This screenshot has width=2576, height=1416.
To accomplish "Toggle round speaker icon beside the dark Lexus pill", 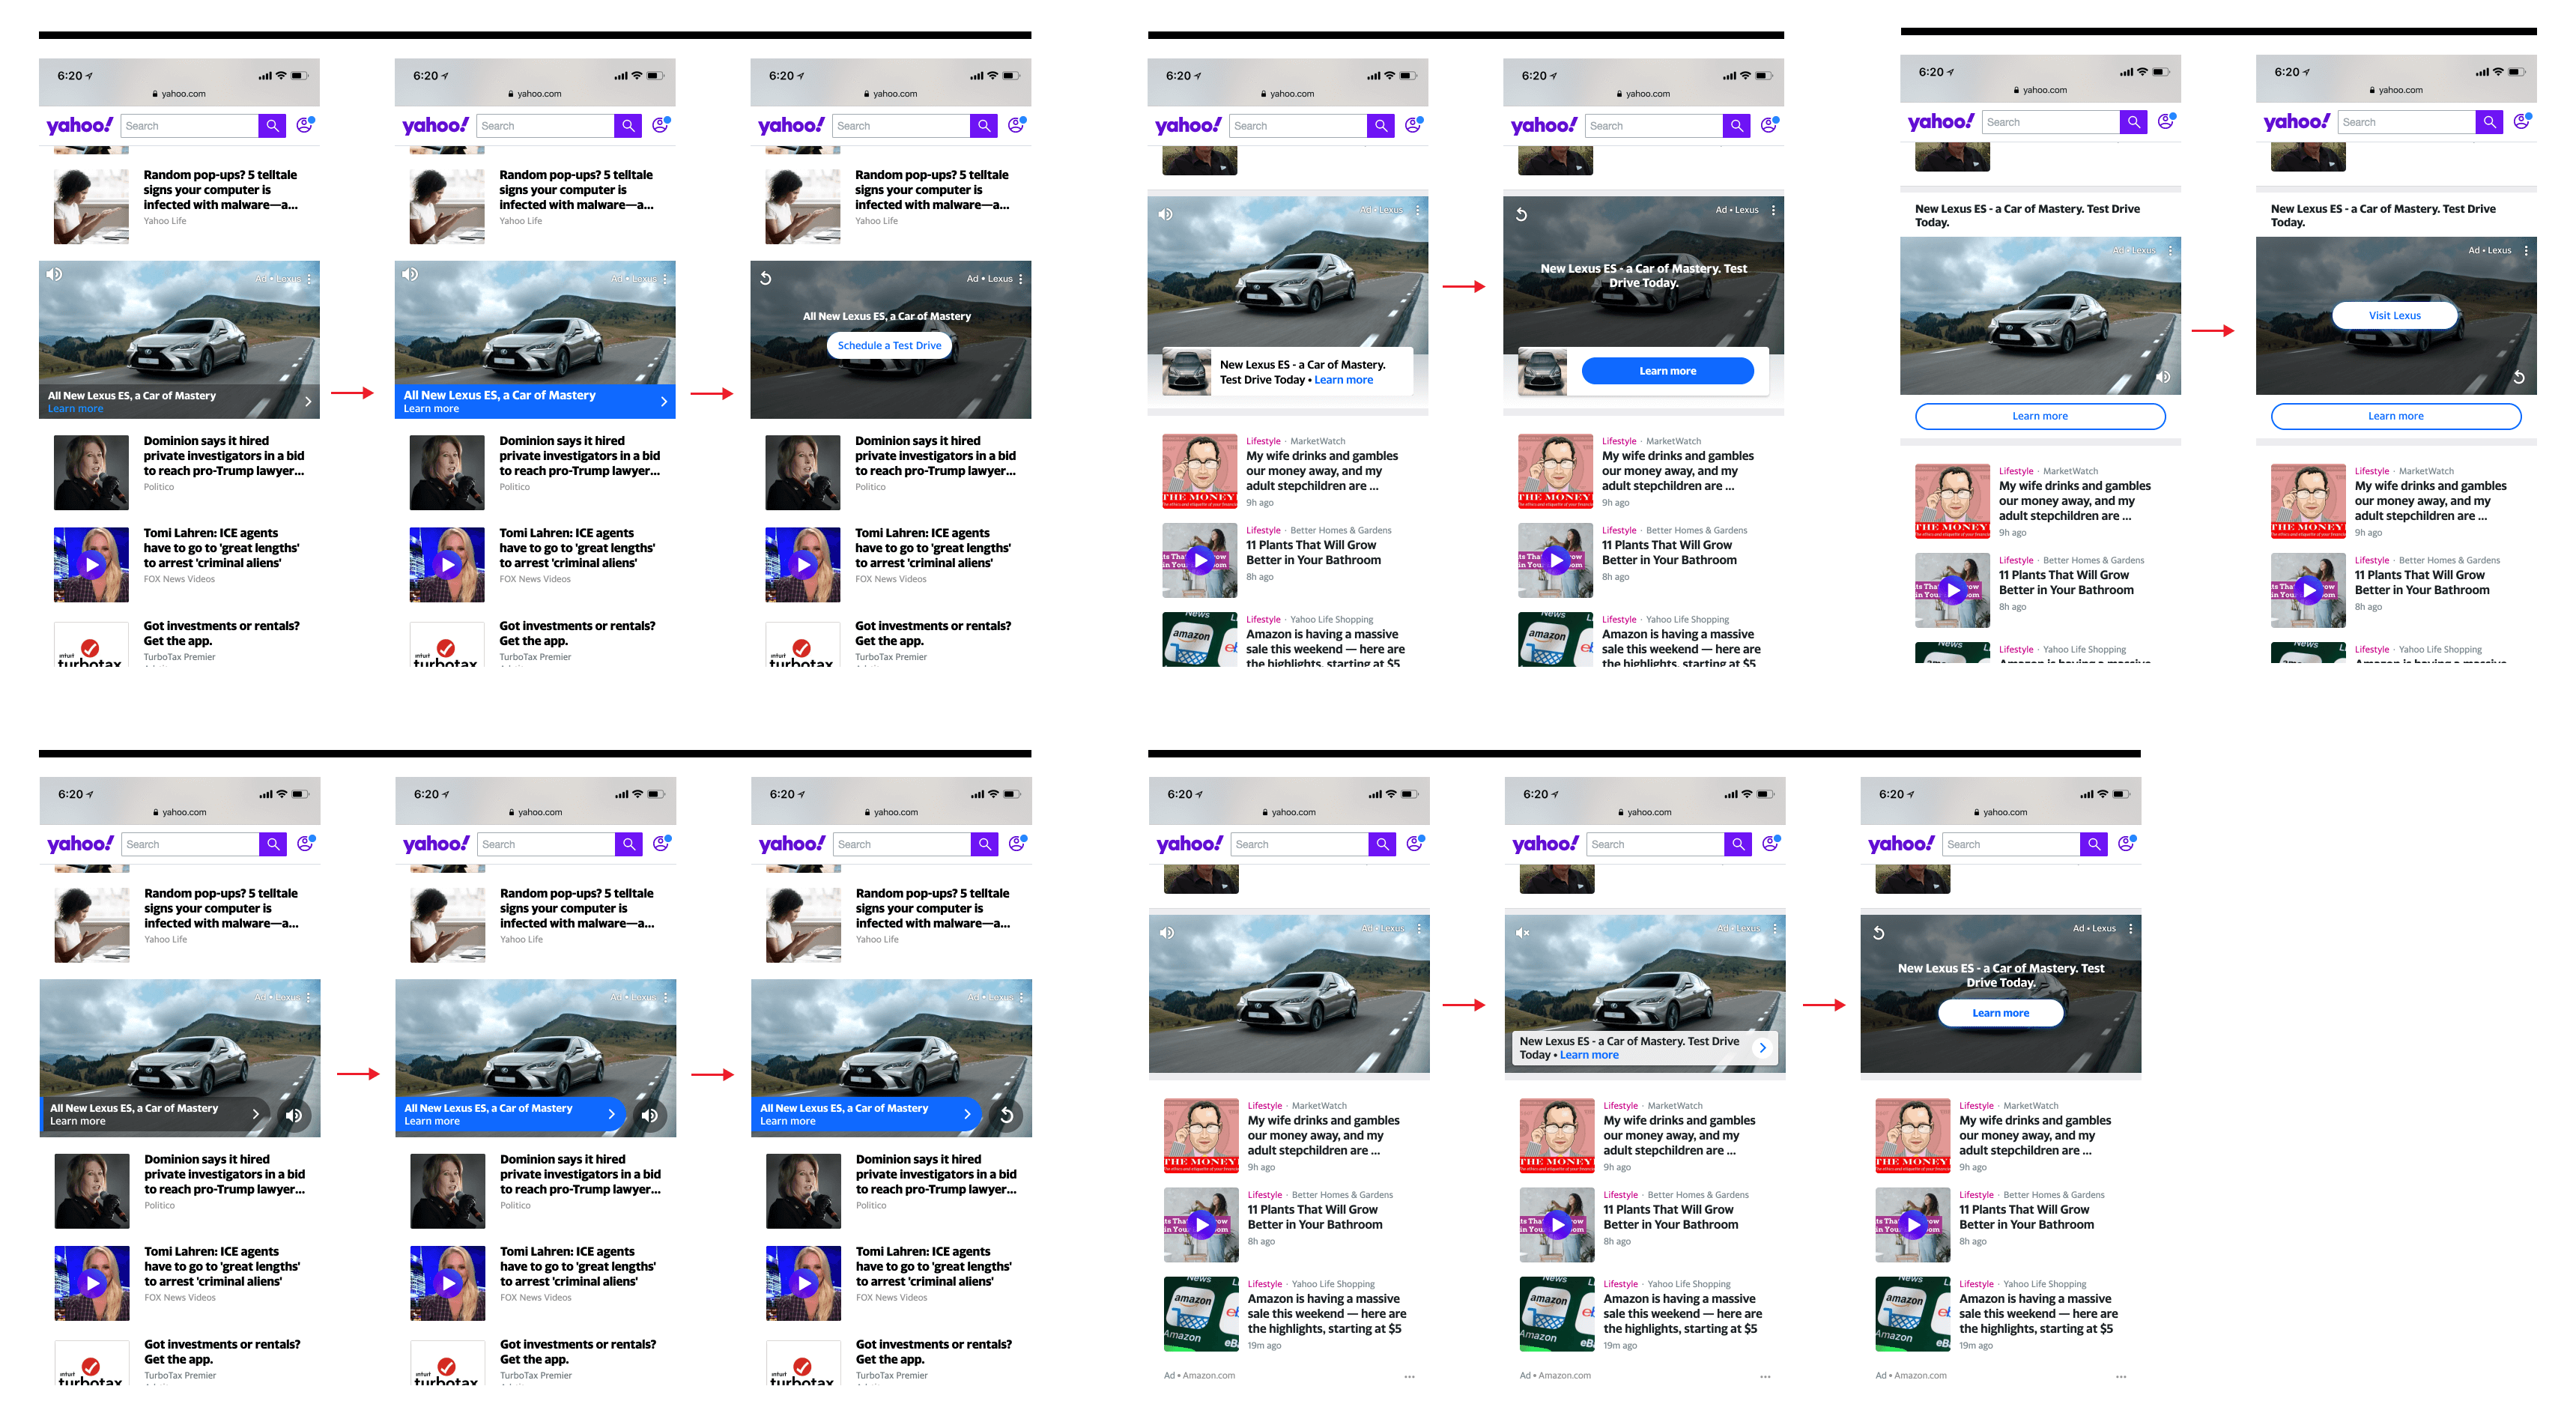I will (x=294, y=1115).
